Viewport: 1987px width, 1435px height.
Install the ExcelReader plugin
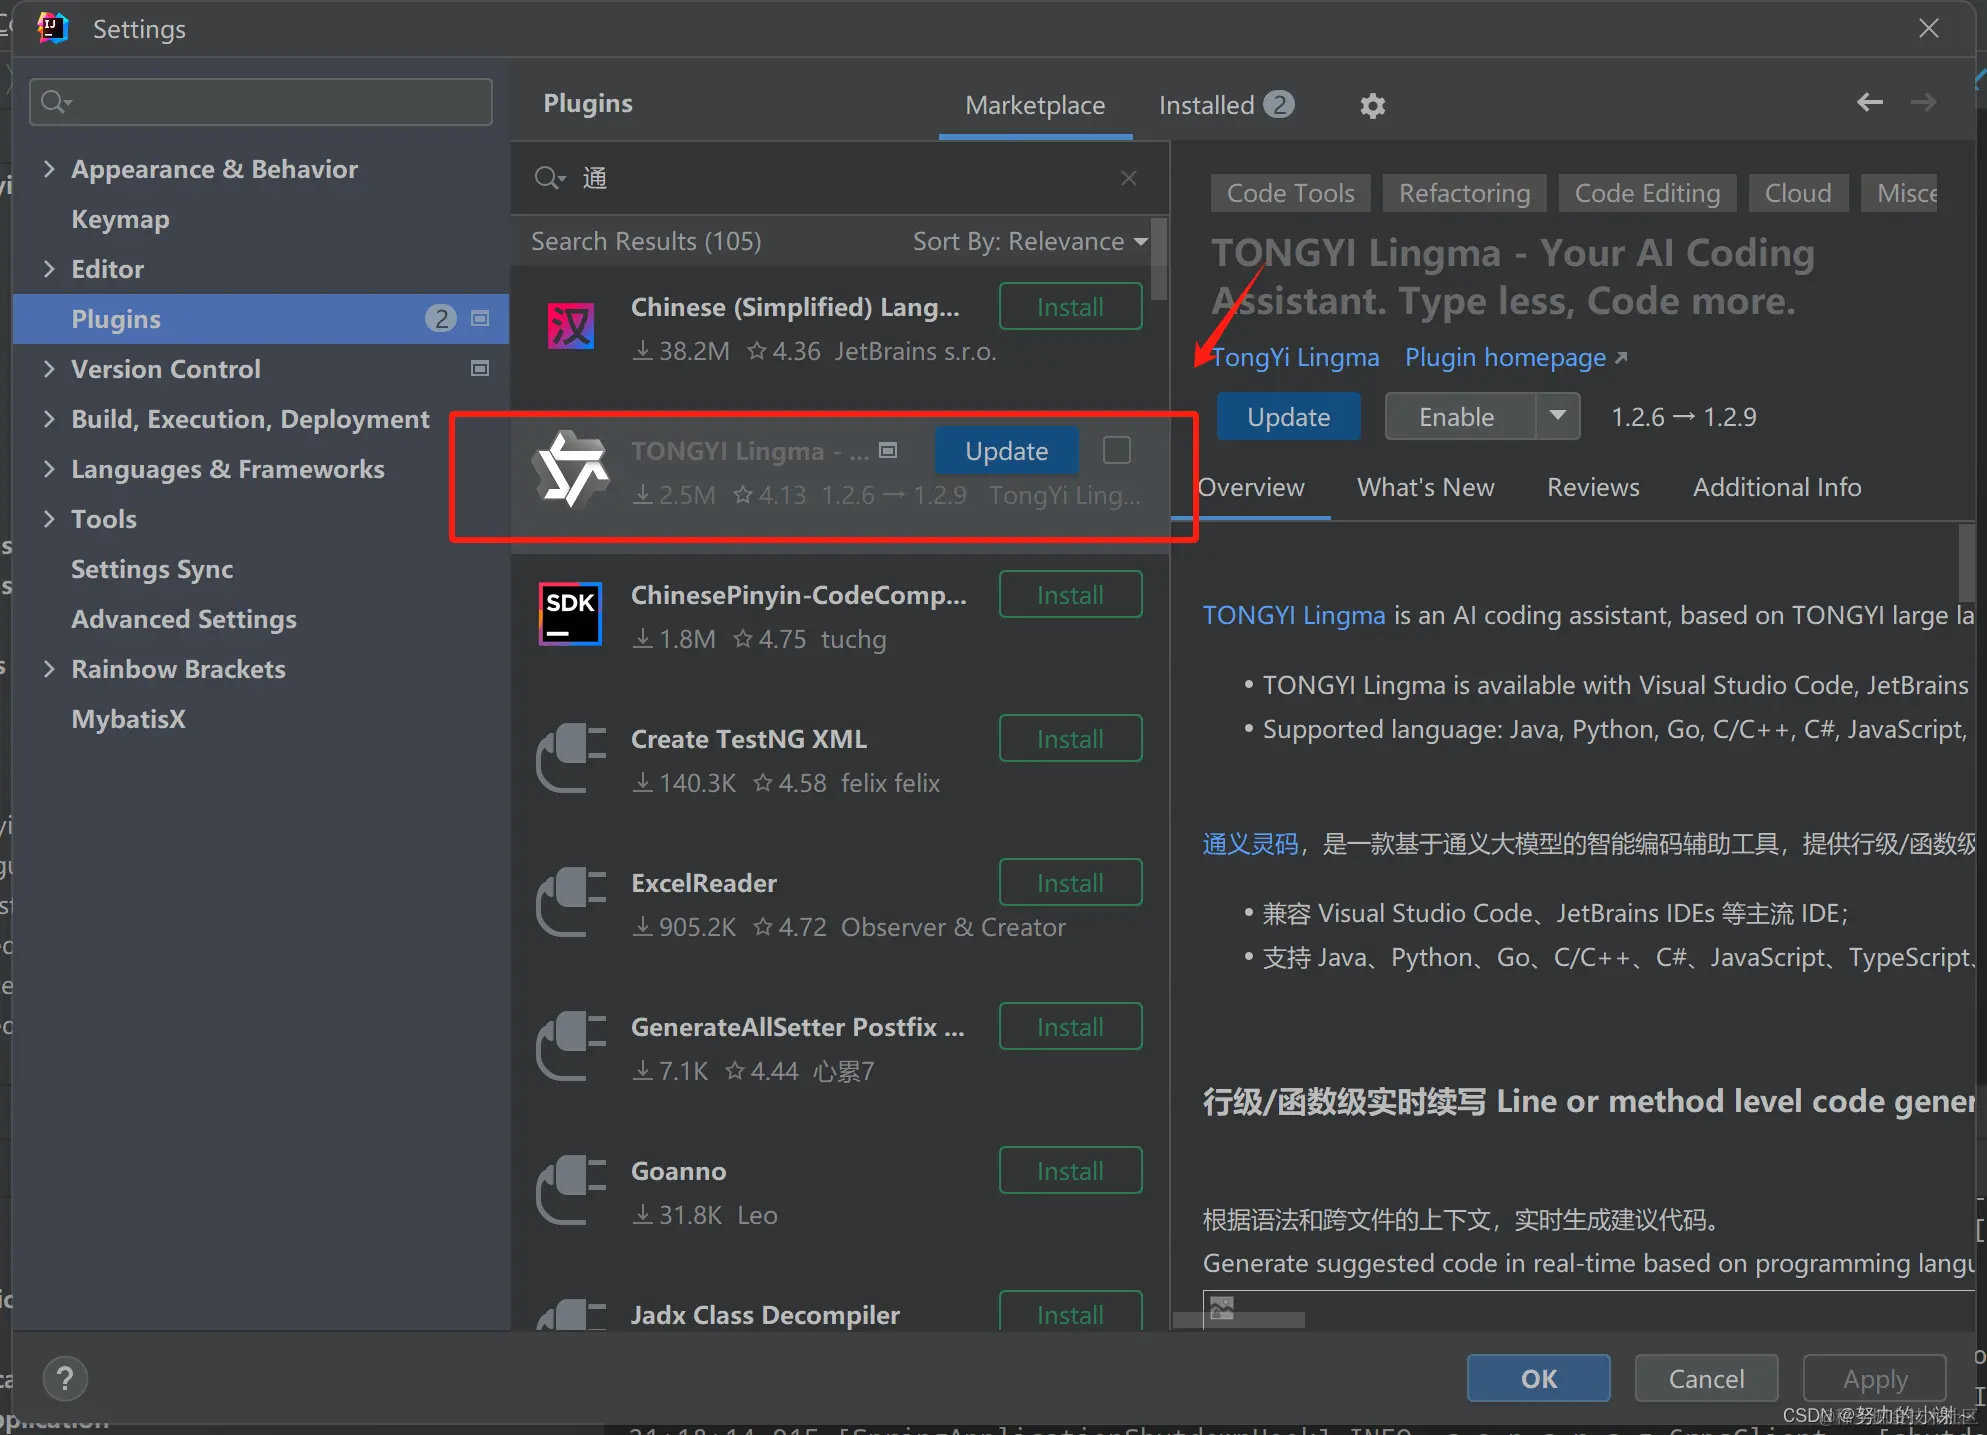[x=1070, y=882]
